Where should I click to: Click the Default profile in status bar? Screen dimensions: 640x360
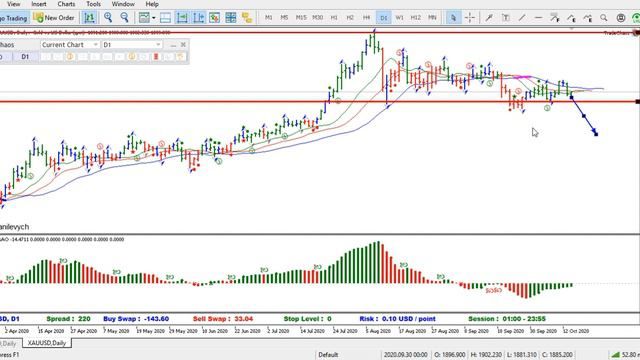[x=328, y=355]
